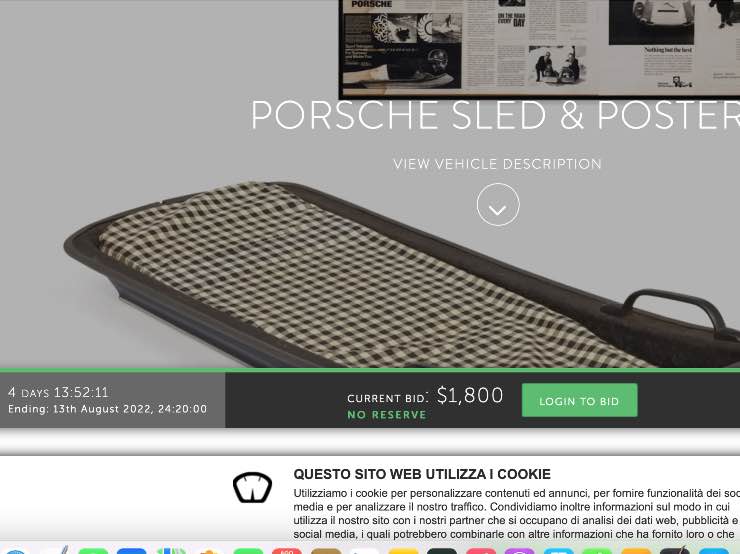Open the Porsche poster image at top

pos(539,47)
